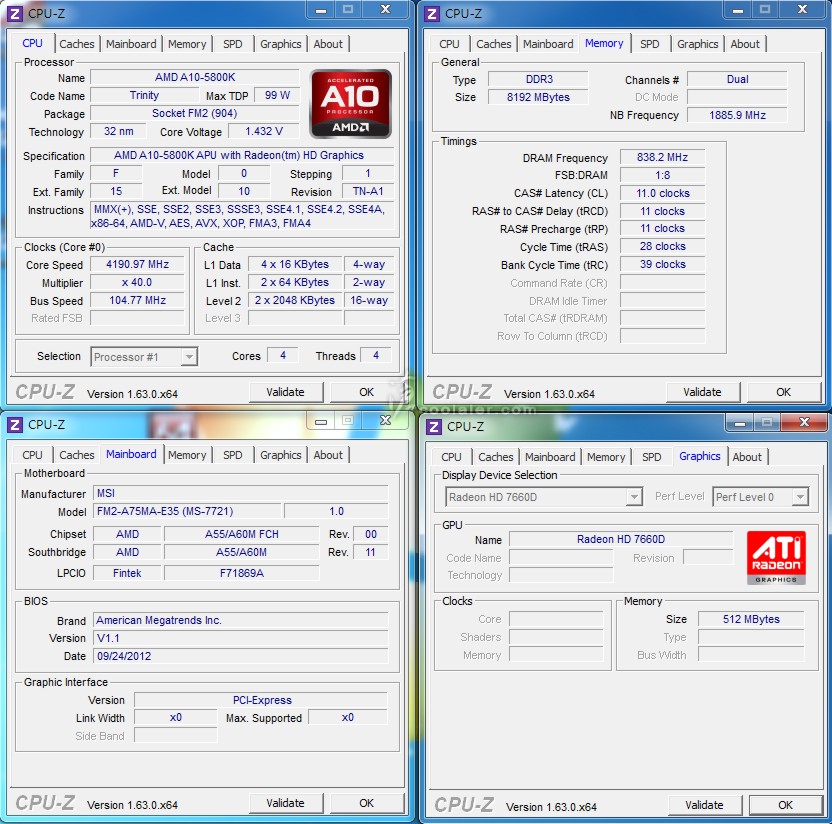
Task: Click Validate in the Processor window
Action: [285, 392]
